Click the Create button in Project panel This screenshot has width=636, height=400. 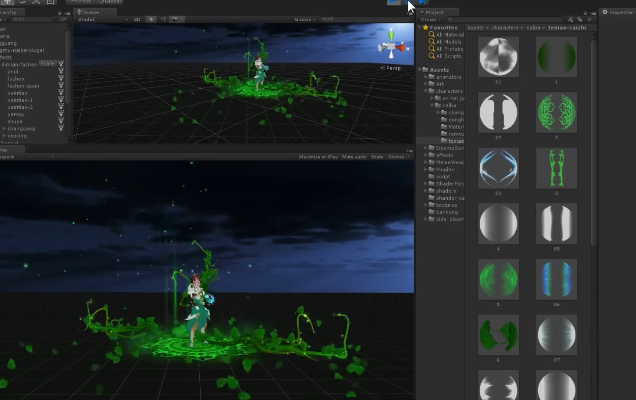430,19
